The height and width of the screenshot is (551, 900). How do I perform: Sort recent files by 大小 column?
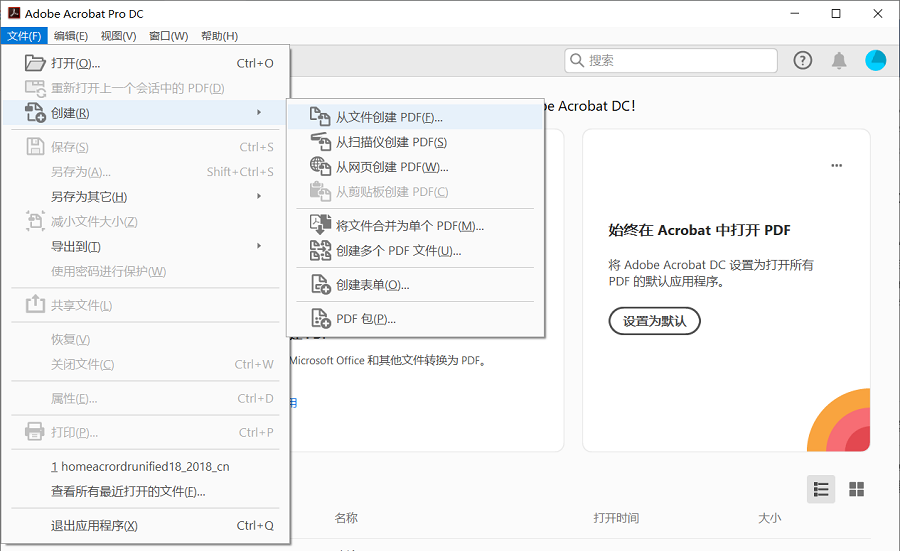769,518
